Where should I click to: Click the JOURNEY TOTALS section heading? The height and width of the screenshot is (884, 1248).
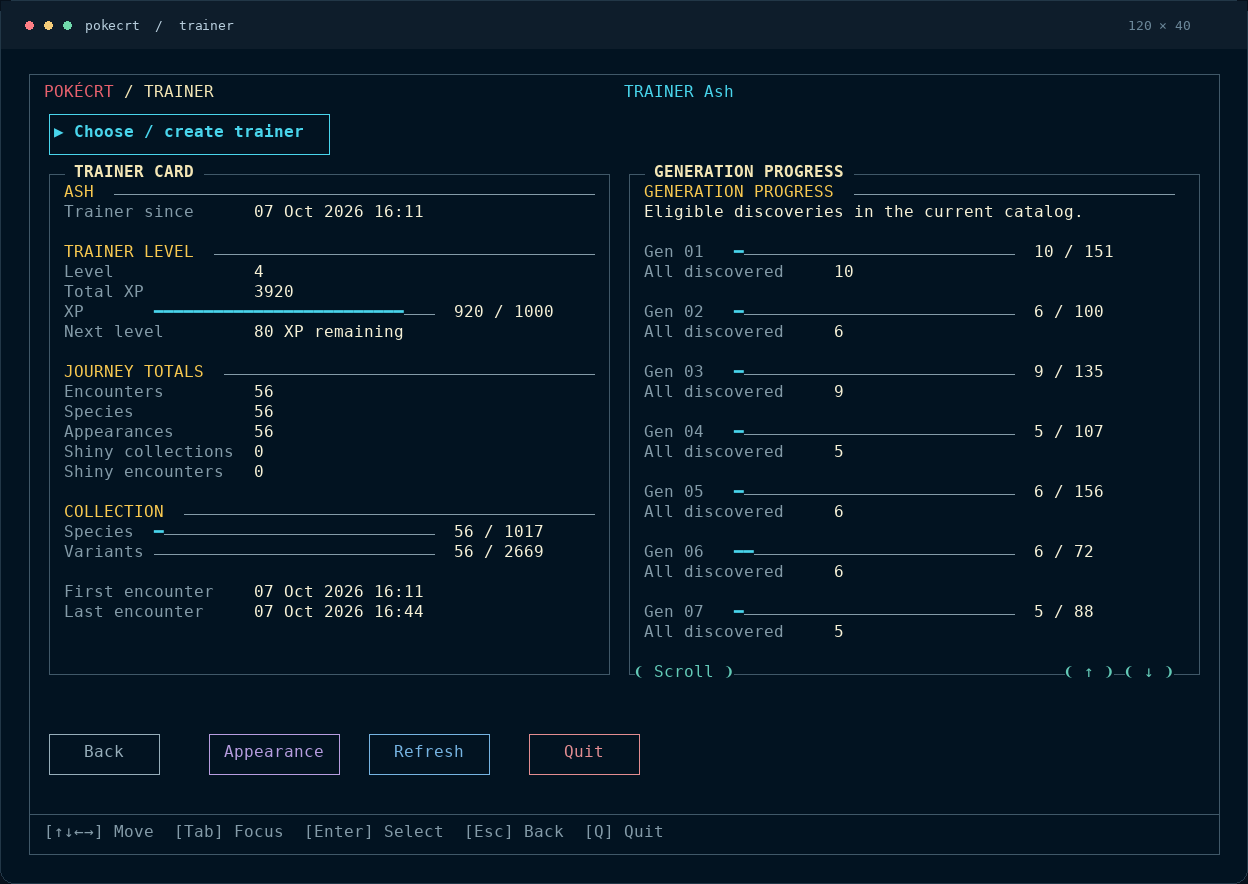tap(134, 372)
